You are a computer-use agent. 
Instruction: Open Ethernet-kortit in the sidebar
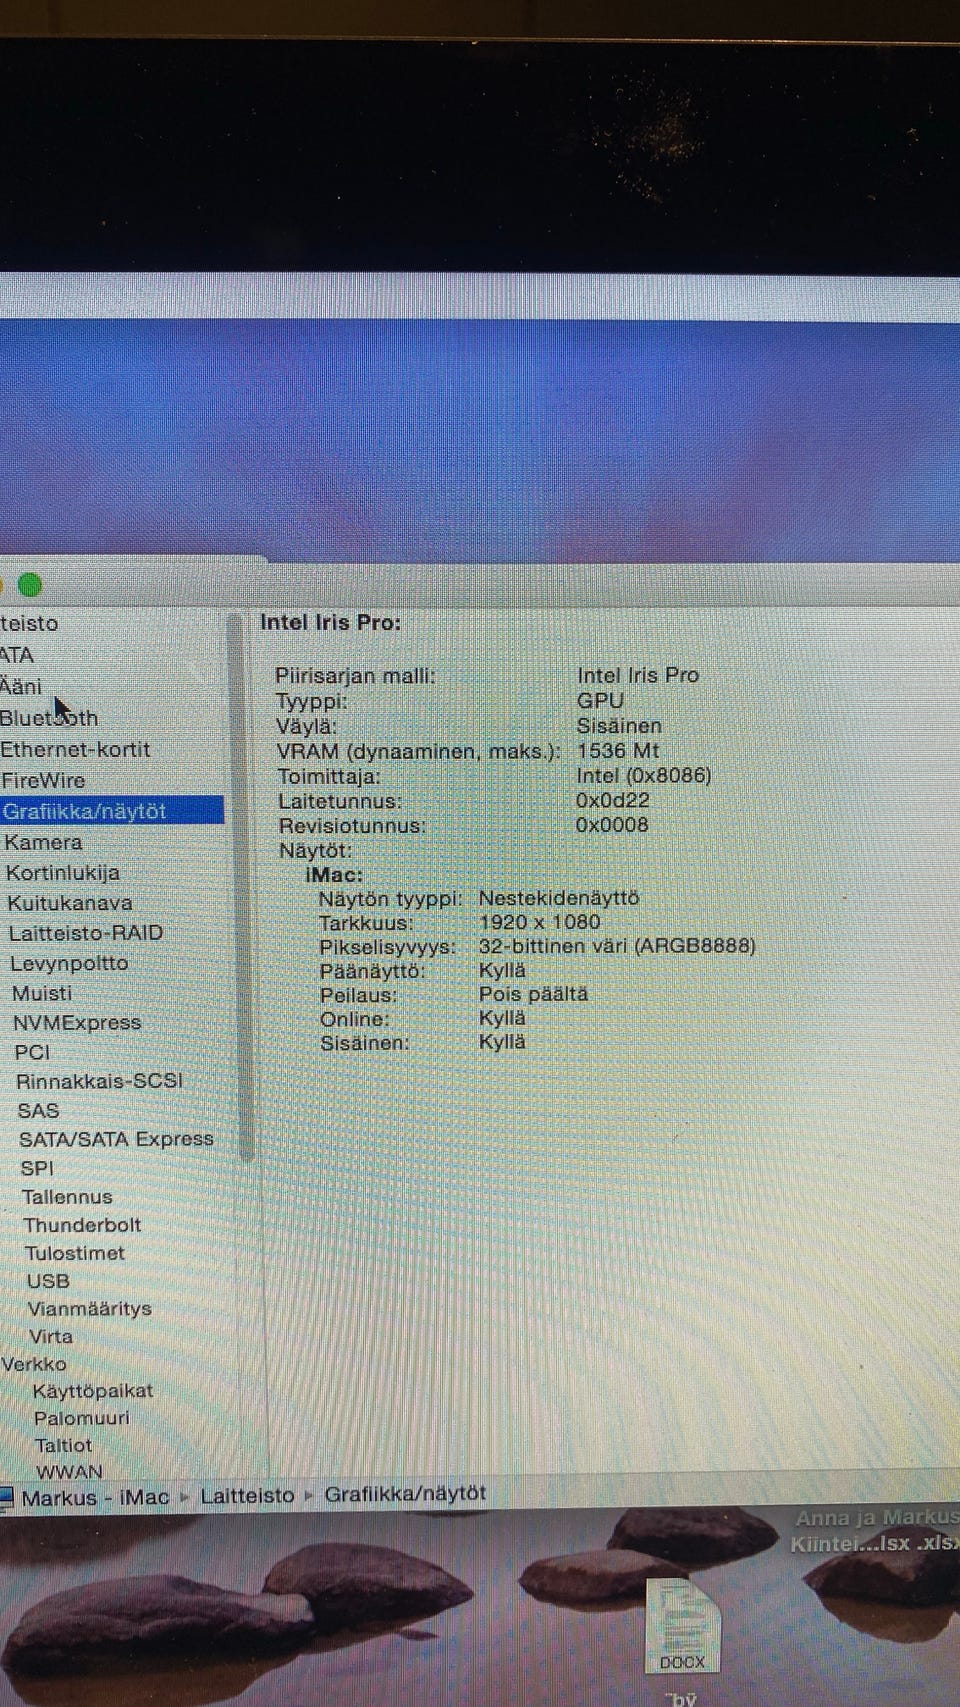click(x=75, y=749)
